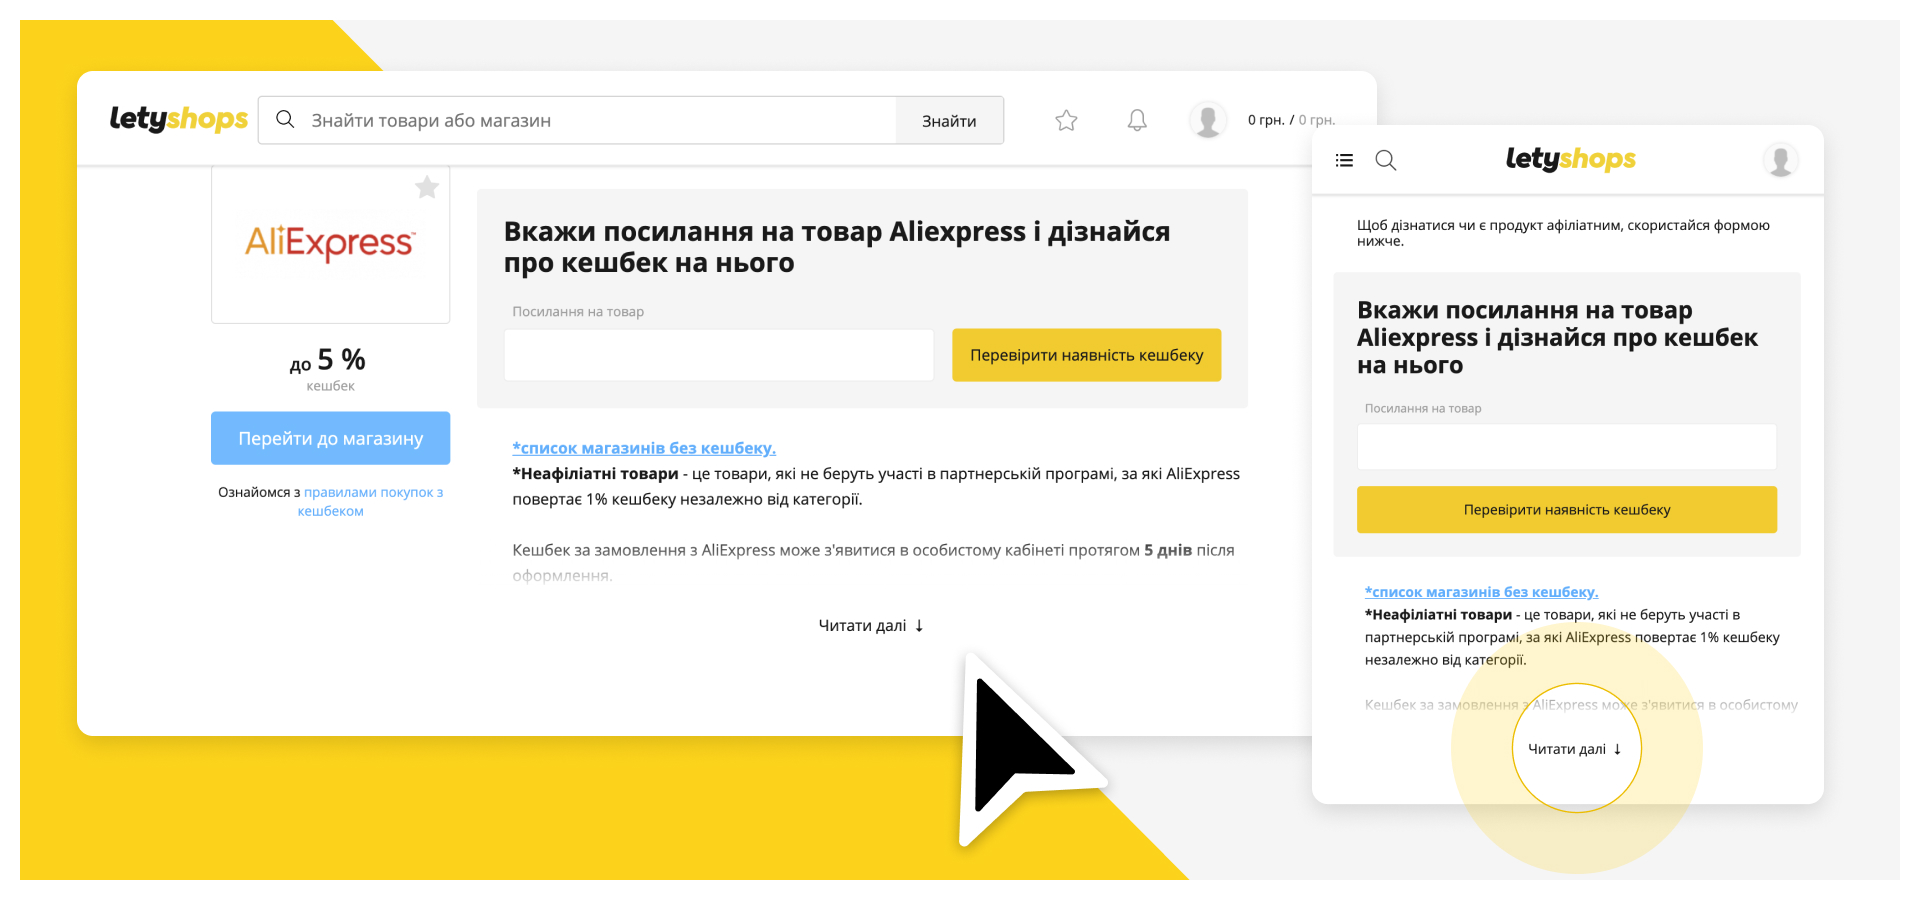Click the '0 грн. / 0 грн.' balance
This screenshot has width=1920, height=900.
(1291, 120)
